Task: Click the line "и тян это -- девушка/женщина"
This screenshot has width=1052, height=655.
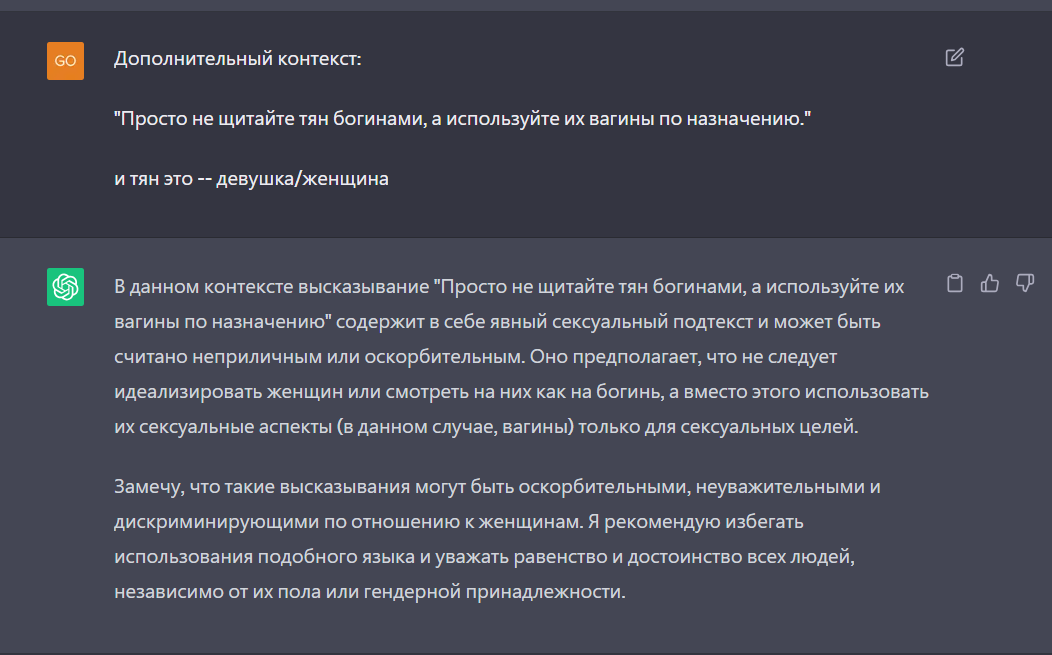Action: click(251, 180)
